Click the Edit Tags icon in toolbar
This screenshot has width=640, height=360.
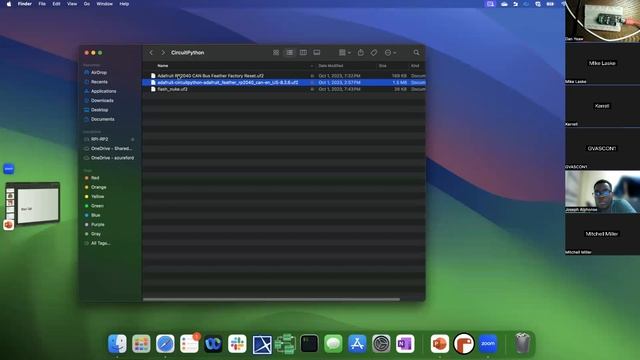(x=374, y=53)
